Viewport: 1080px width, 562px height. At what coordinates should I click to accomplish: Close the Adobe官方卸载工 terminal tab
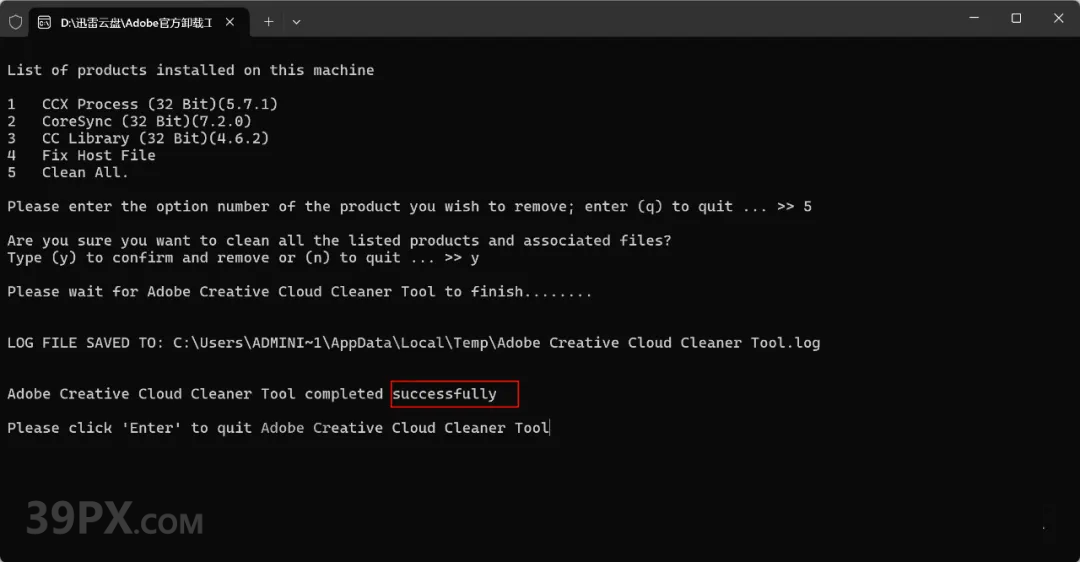click(230, 22)
